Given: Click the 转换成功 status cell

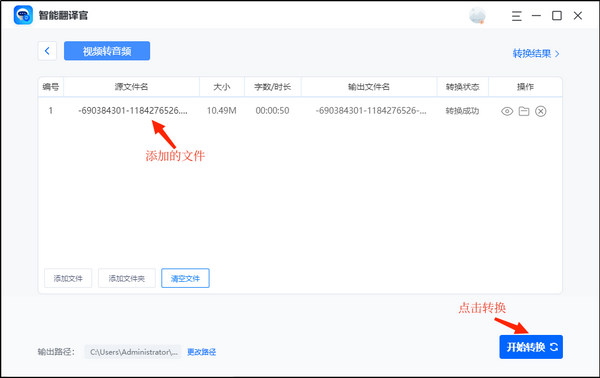Looking at the screenshot, I should (x=462, y=111).
